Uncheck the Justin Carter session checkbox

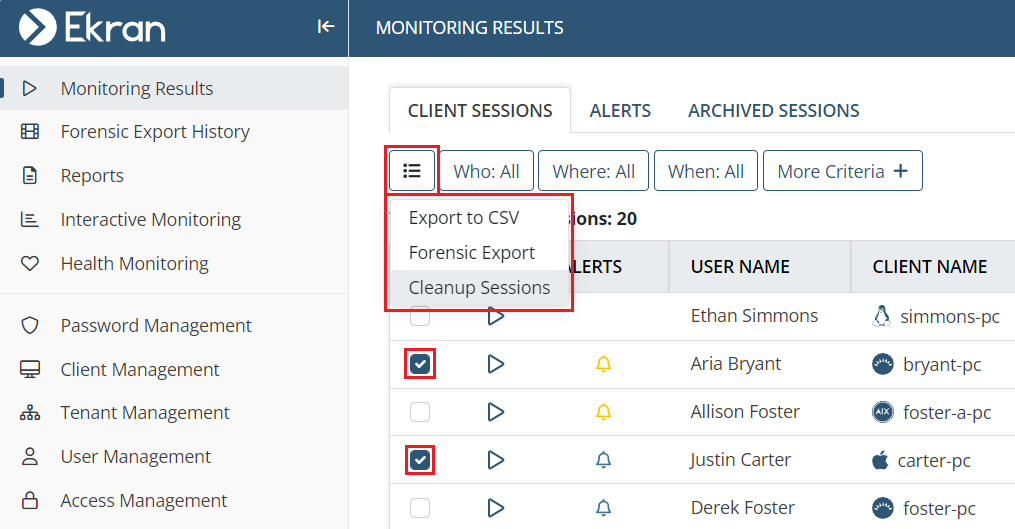tap(420, 460)
